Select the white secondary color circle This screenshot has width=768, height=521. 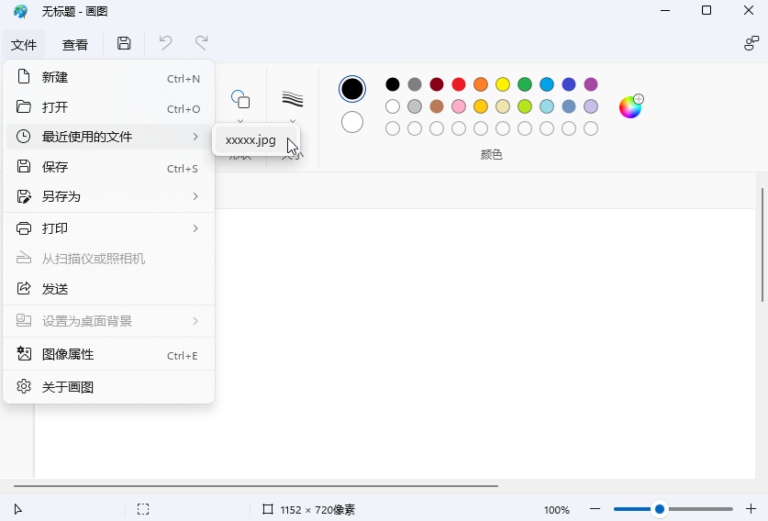(x=352, y=122)
